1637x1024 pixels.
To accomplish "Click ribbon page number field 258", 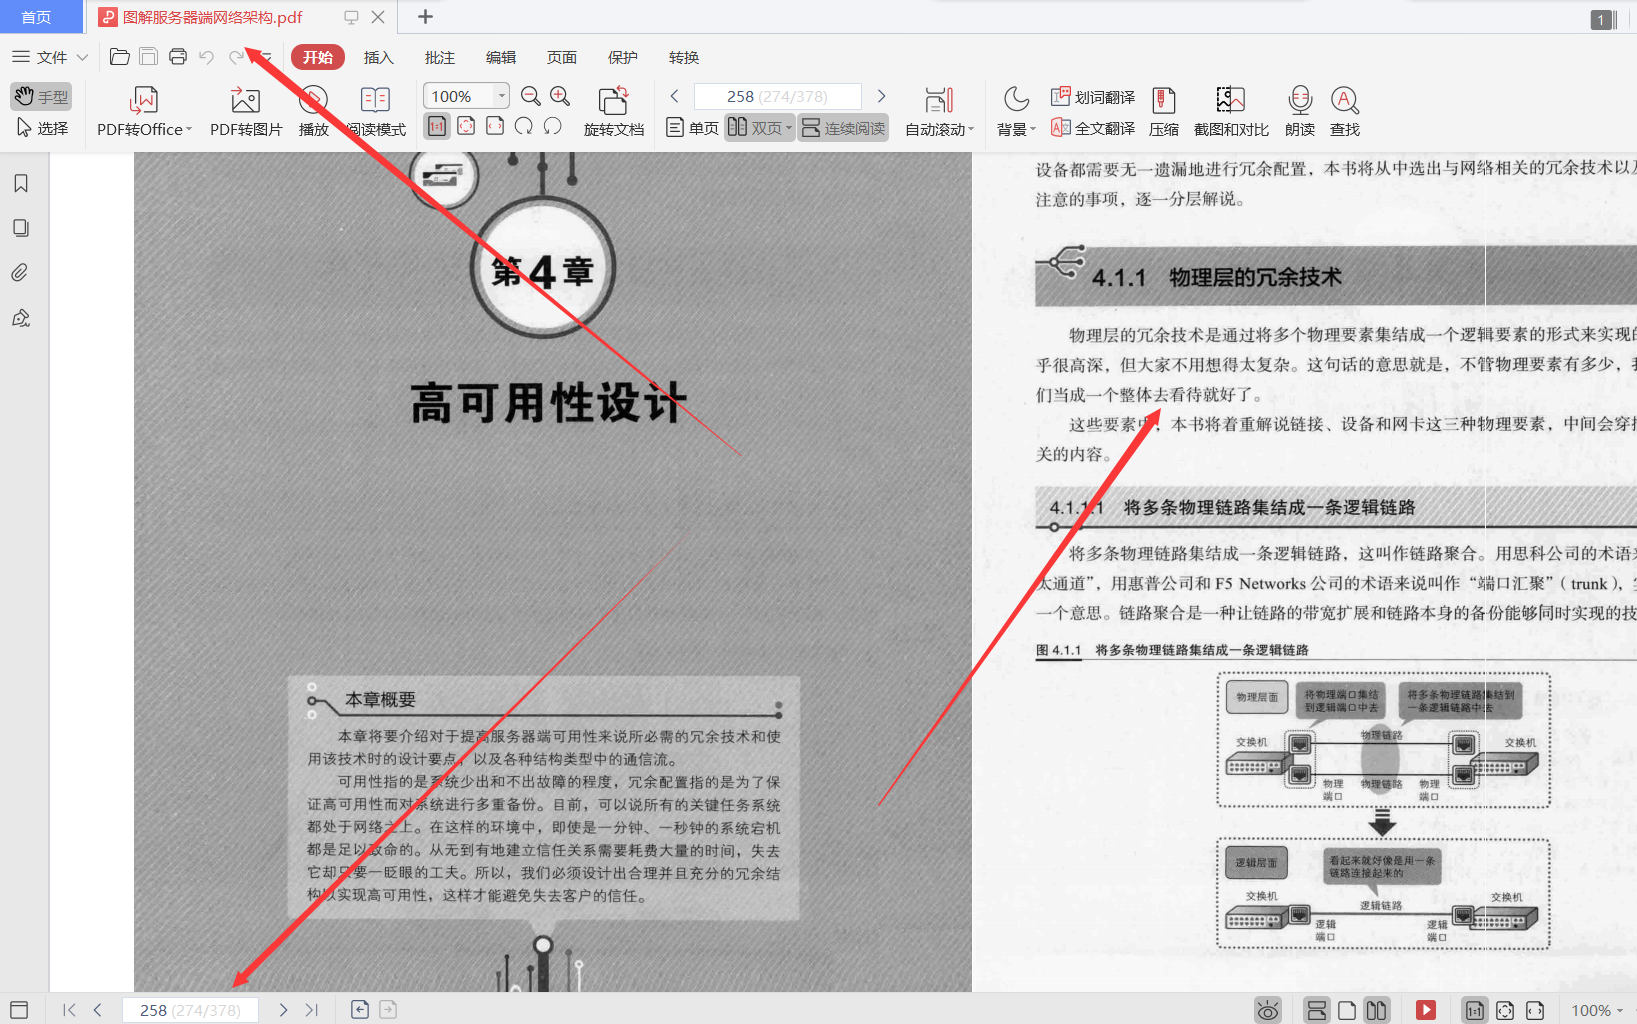I will pyautogui.click(x=778, y=96).
